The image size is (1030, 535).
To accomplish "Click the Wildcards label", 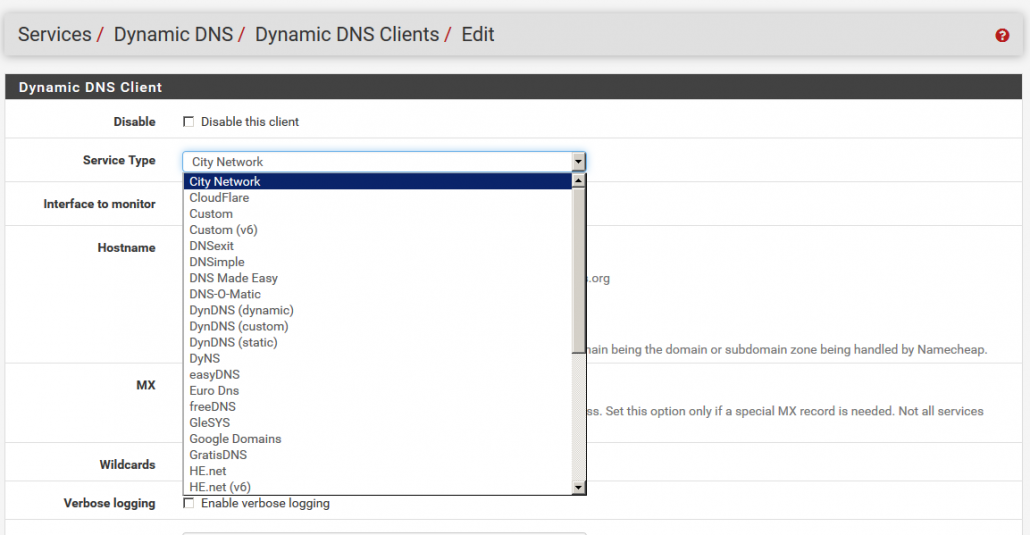I will point(127,465).
